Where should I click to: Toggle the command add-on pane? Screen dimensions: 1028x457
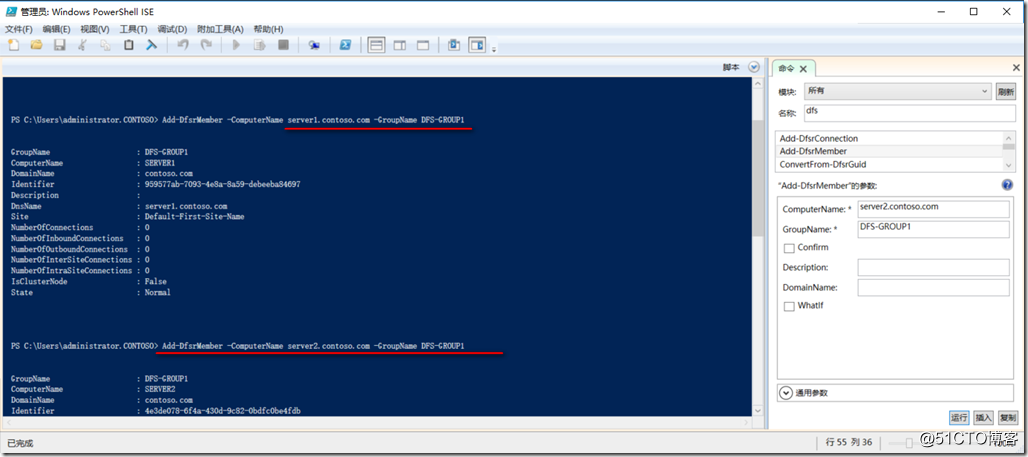[x=477, y=45]
